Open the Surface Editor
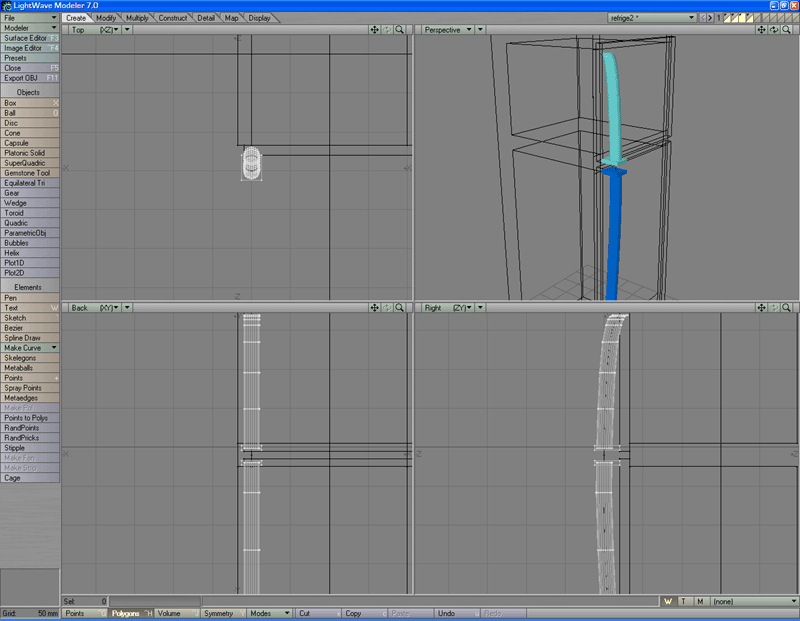Screen dimensions: 800x621 pos(30,38)
